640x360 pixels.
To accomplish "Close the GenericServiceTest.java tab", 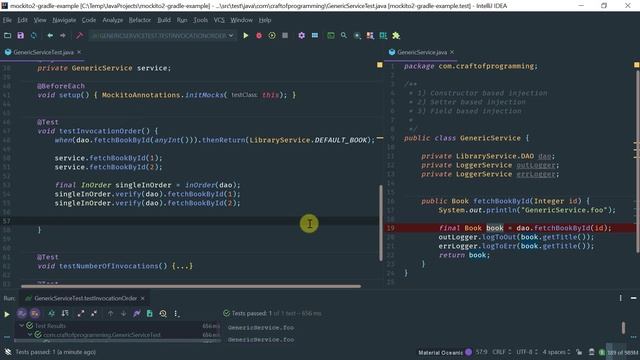I will (x=79, y=52).
